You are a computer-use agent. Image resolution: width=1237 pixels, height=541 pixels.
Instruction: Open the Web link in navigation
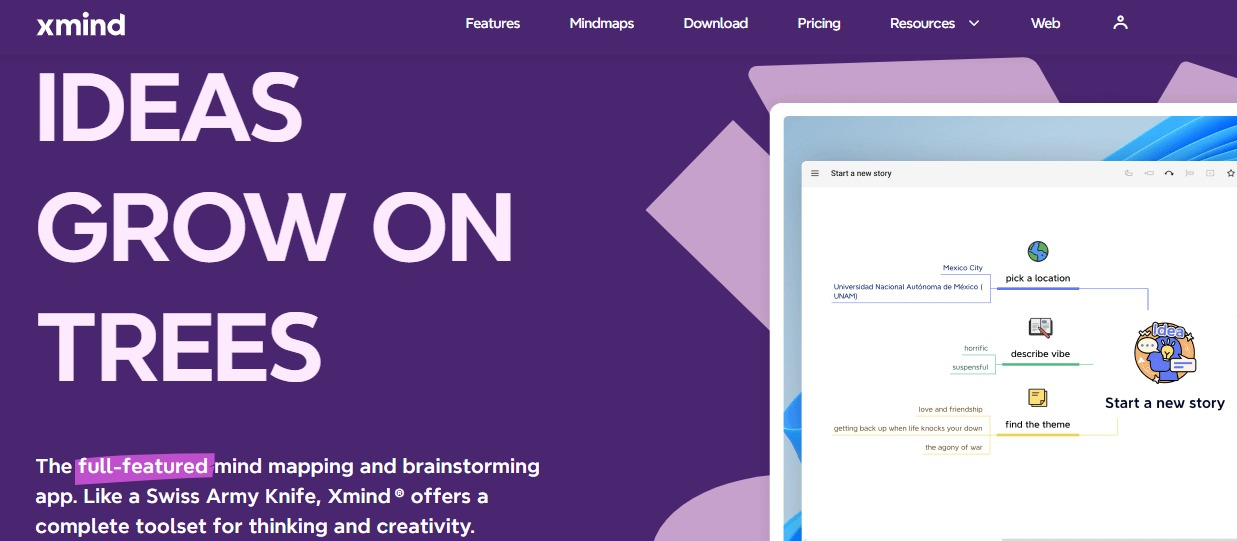(x=1045, y=23)
